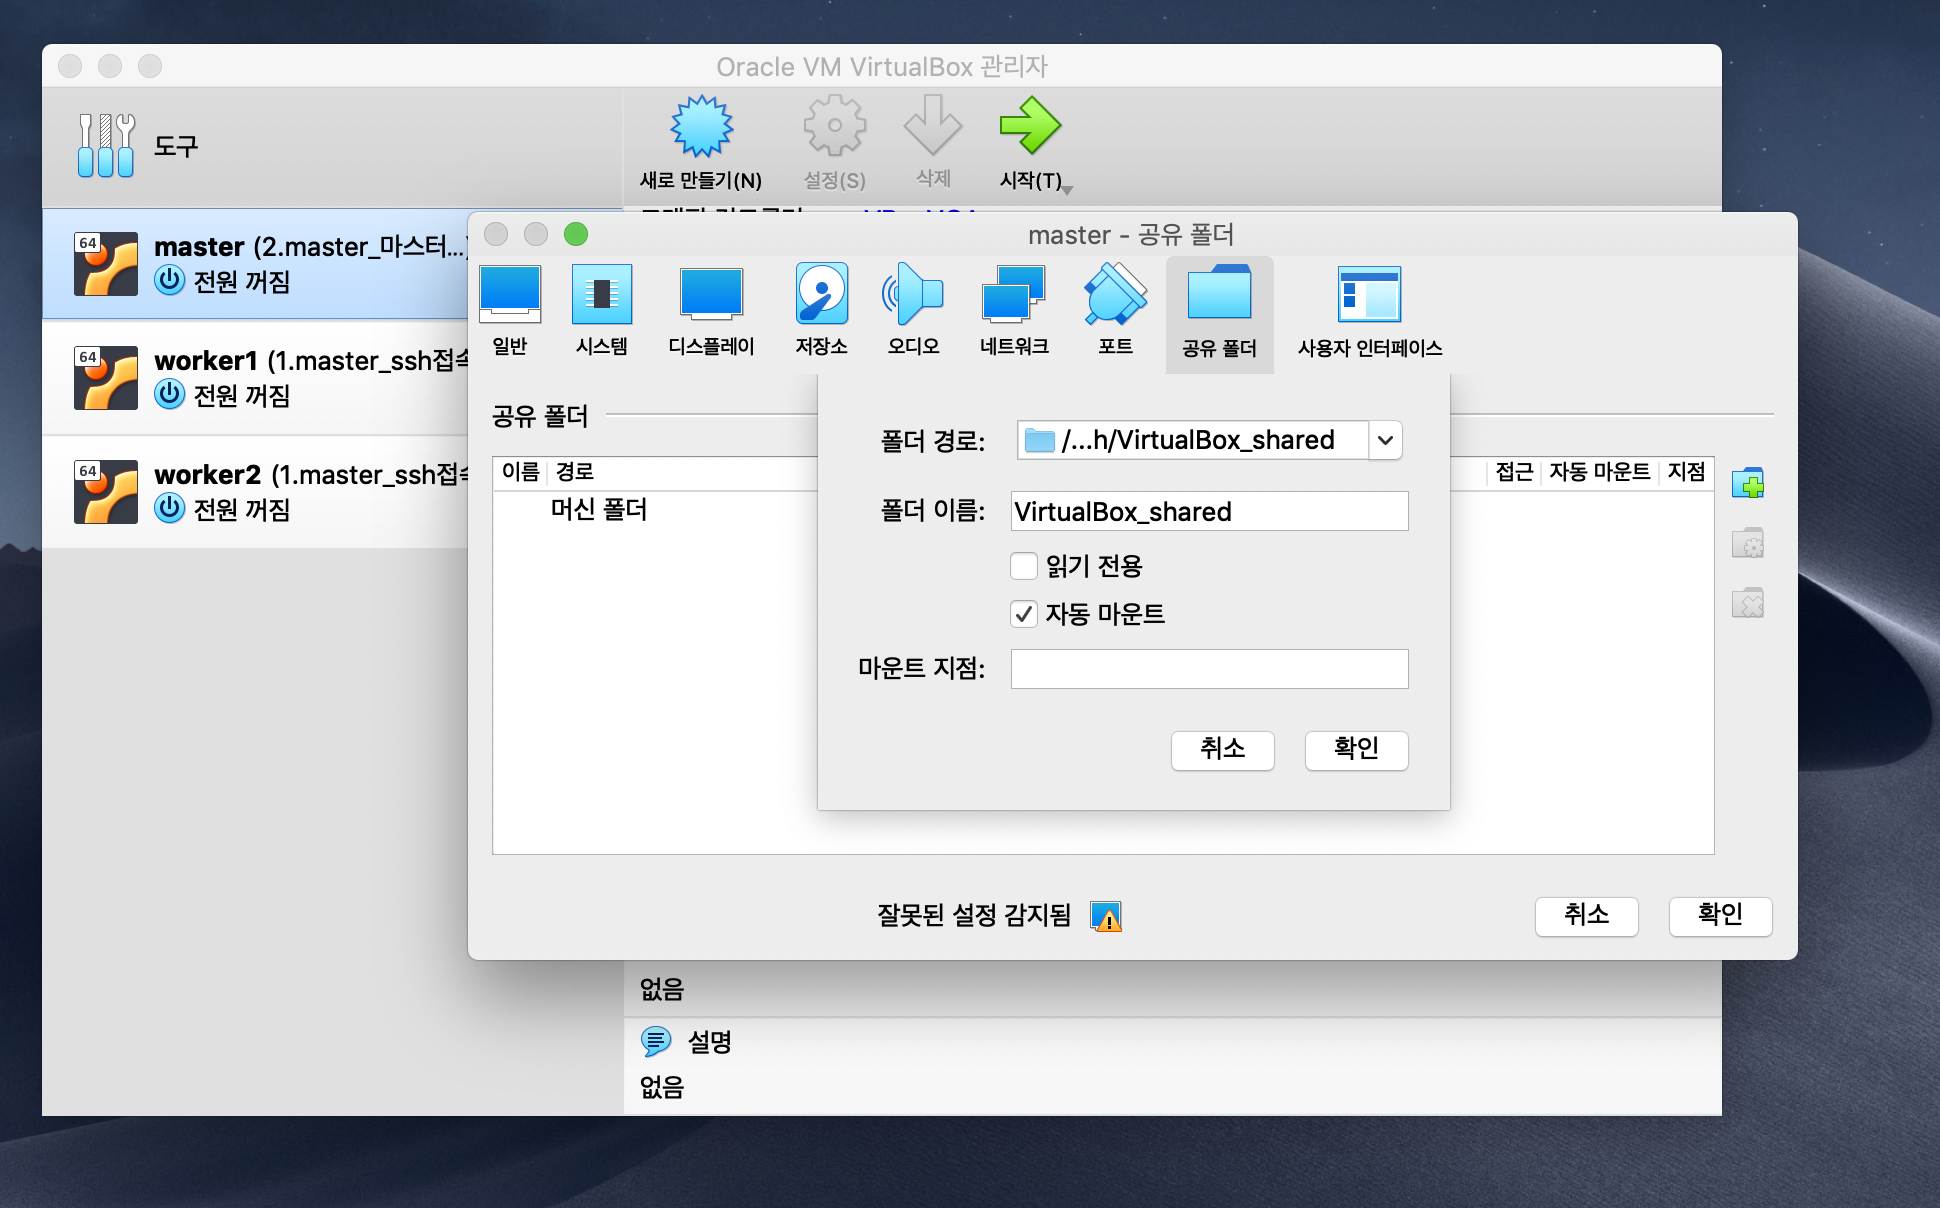Select the worker2 virtual machine

255,492
